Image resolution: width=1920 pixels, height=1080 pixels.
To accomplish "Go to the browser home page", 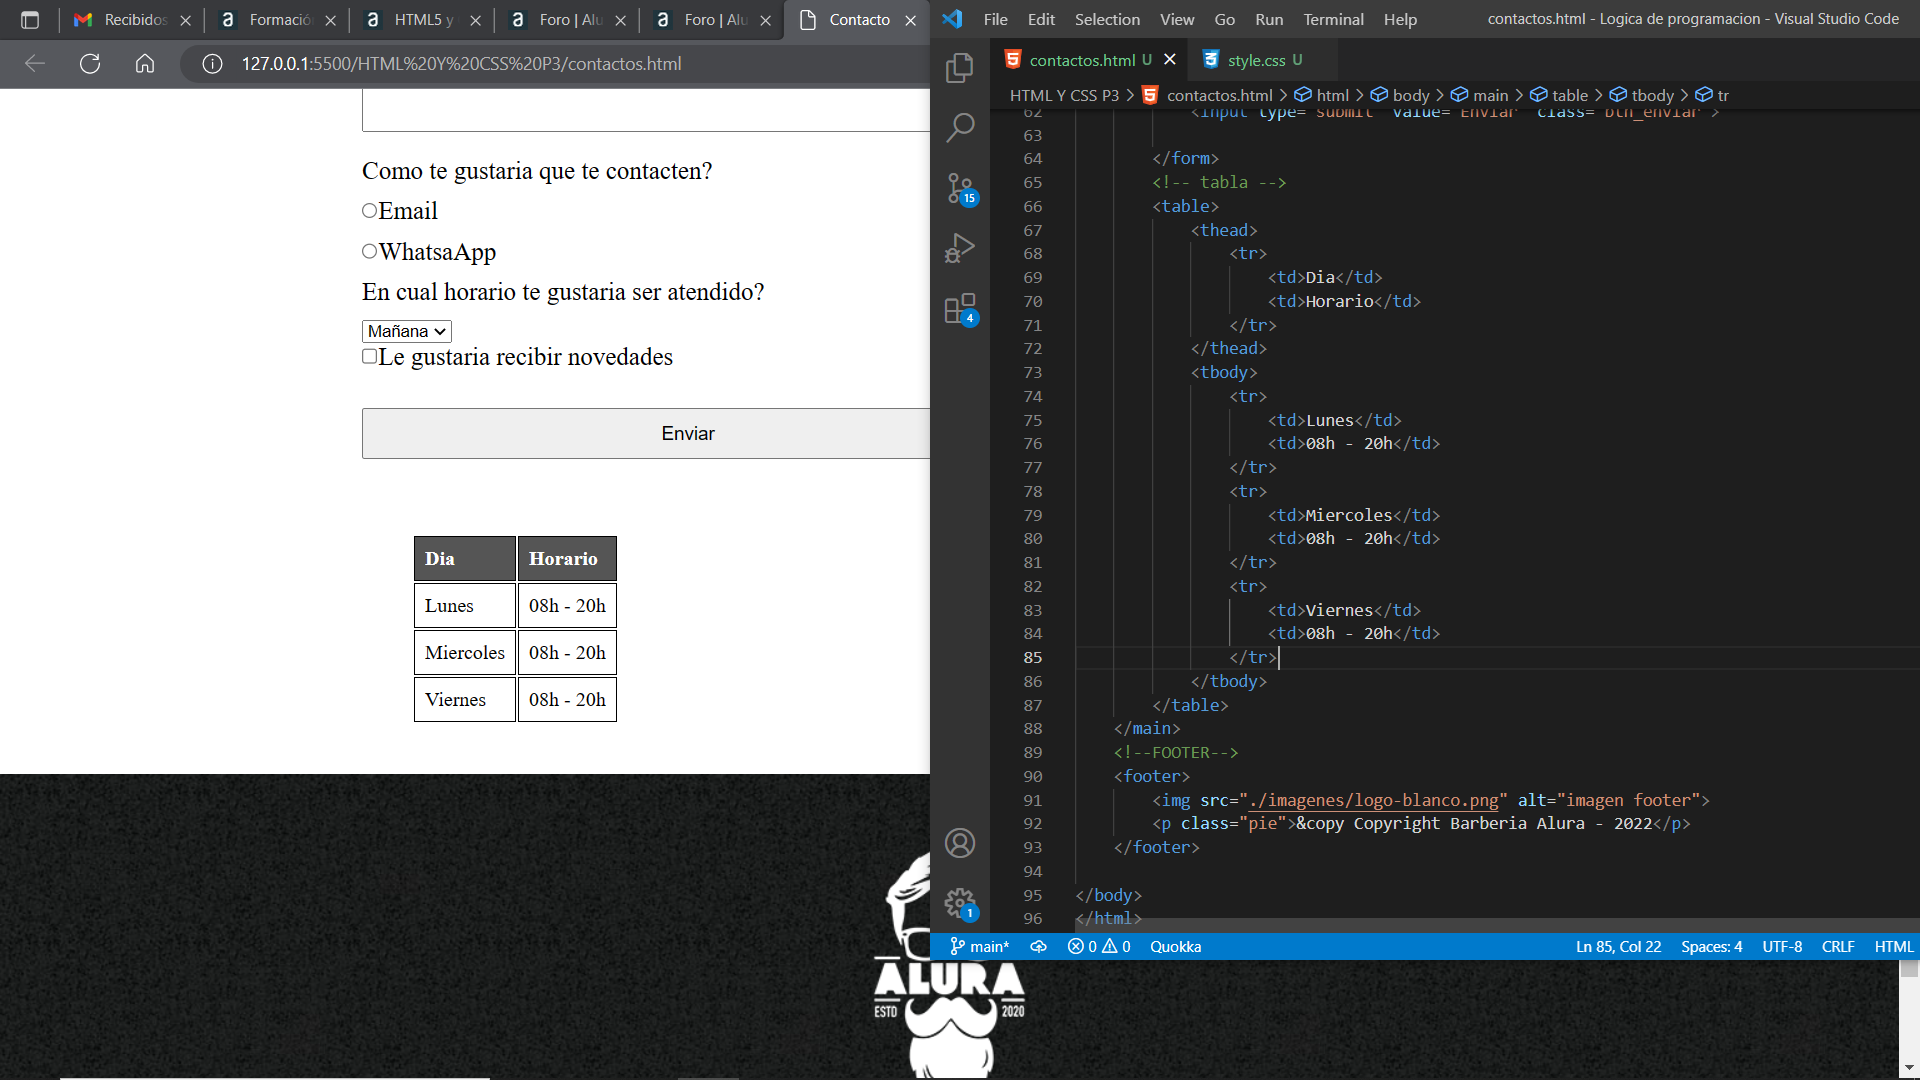I will [x=145, y=64].
